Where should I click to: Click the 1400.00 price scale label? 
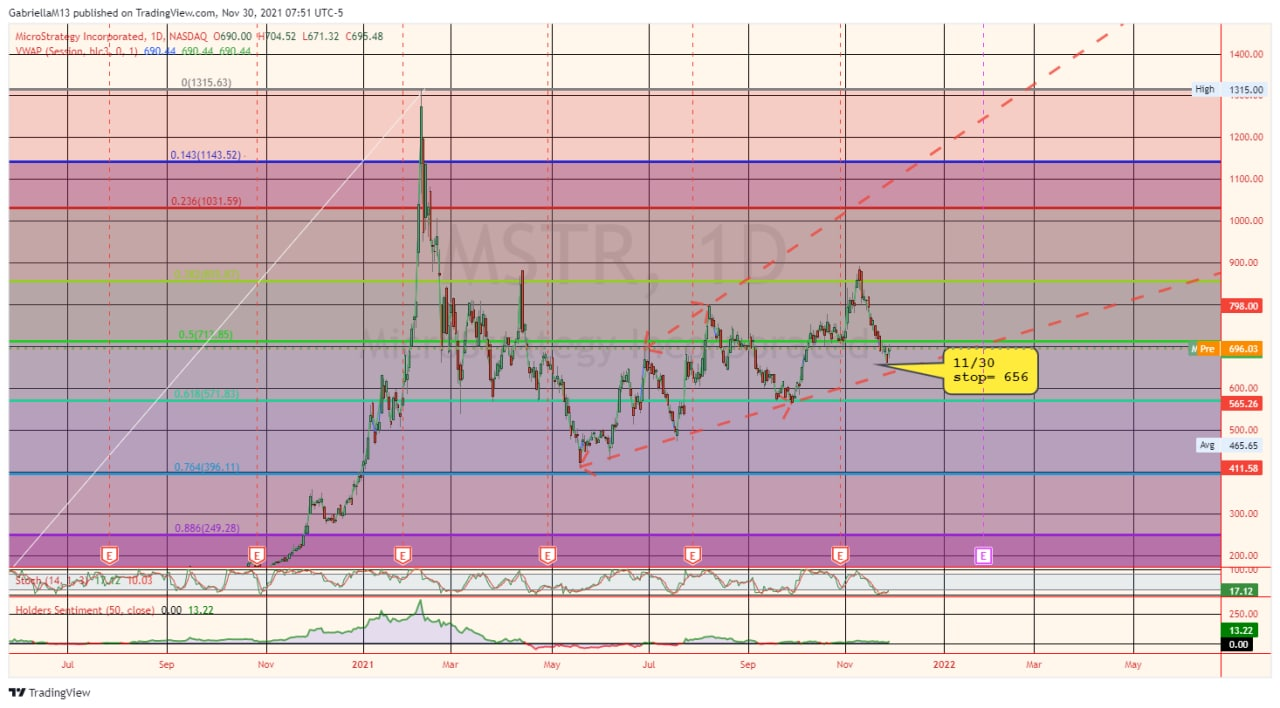[1245, 53]
